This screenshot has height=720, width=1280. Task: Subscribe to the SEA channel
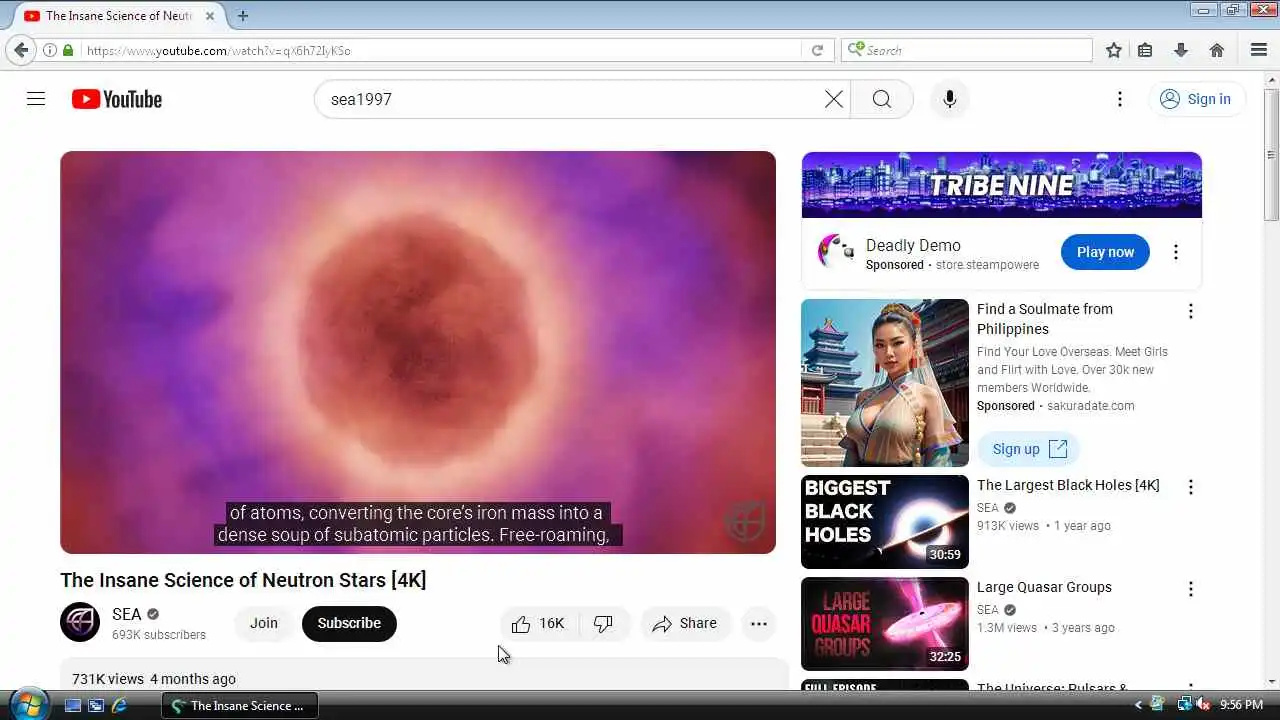click(x=349, y=623)
